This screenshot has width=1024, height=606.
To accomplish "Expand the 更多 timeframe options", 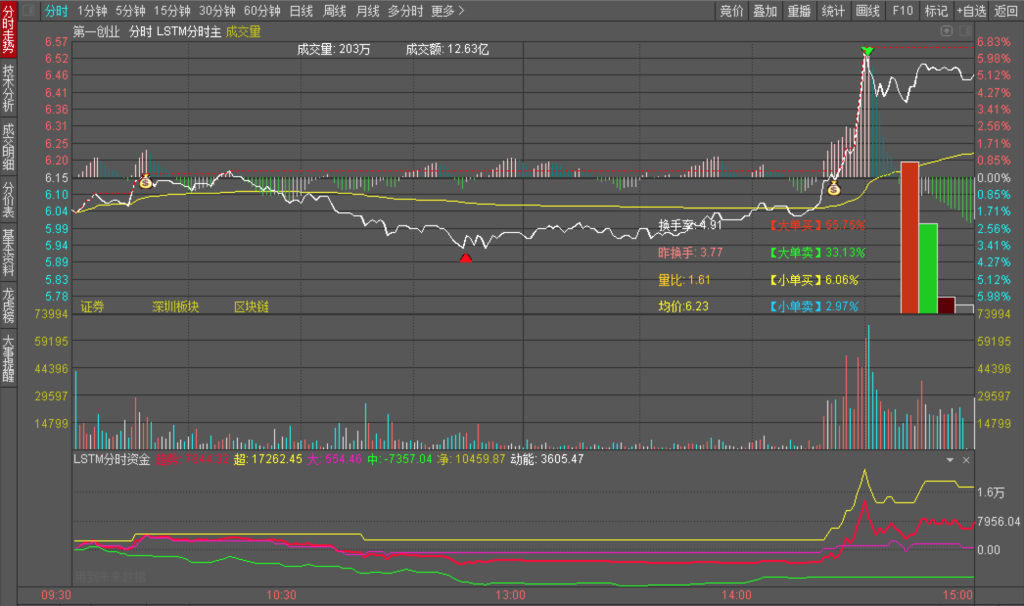I will [447, 11].
